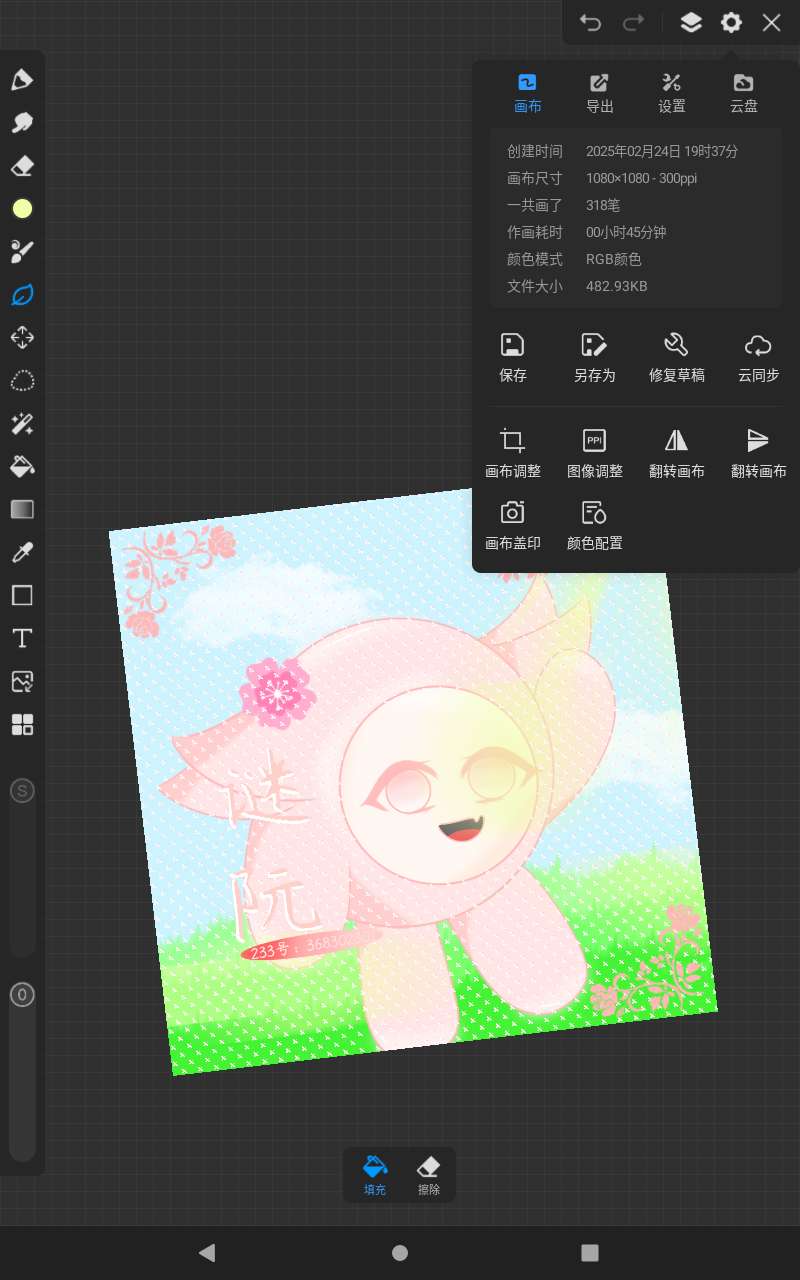This screenshot has height=1280, width=800.
Task: Pick the eraser tool in left toolbar
Action: click(22, 166)
